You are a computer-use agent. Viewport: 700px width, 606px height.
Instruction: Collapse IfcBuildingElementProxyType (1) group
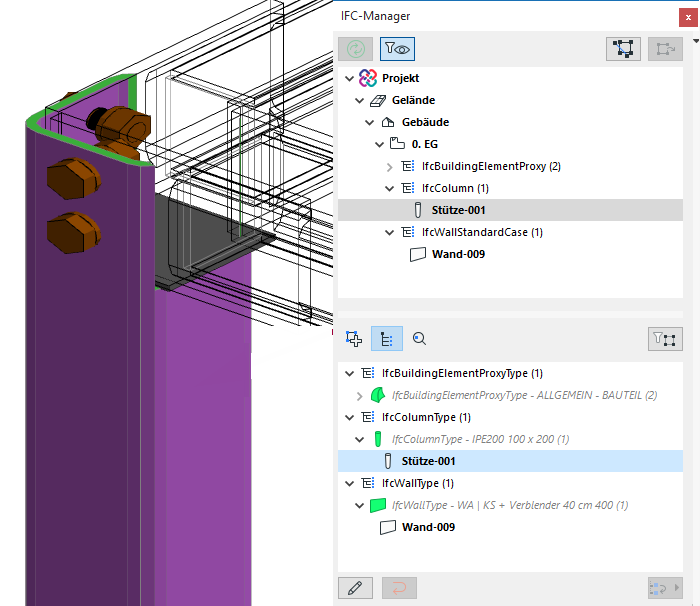(x=350, y=373)
